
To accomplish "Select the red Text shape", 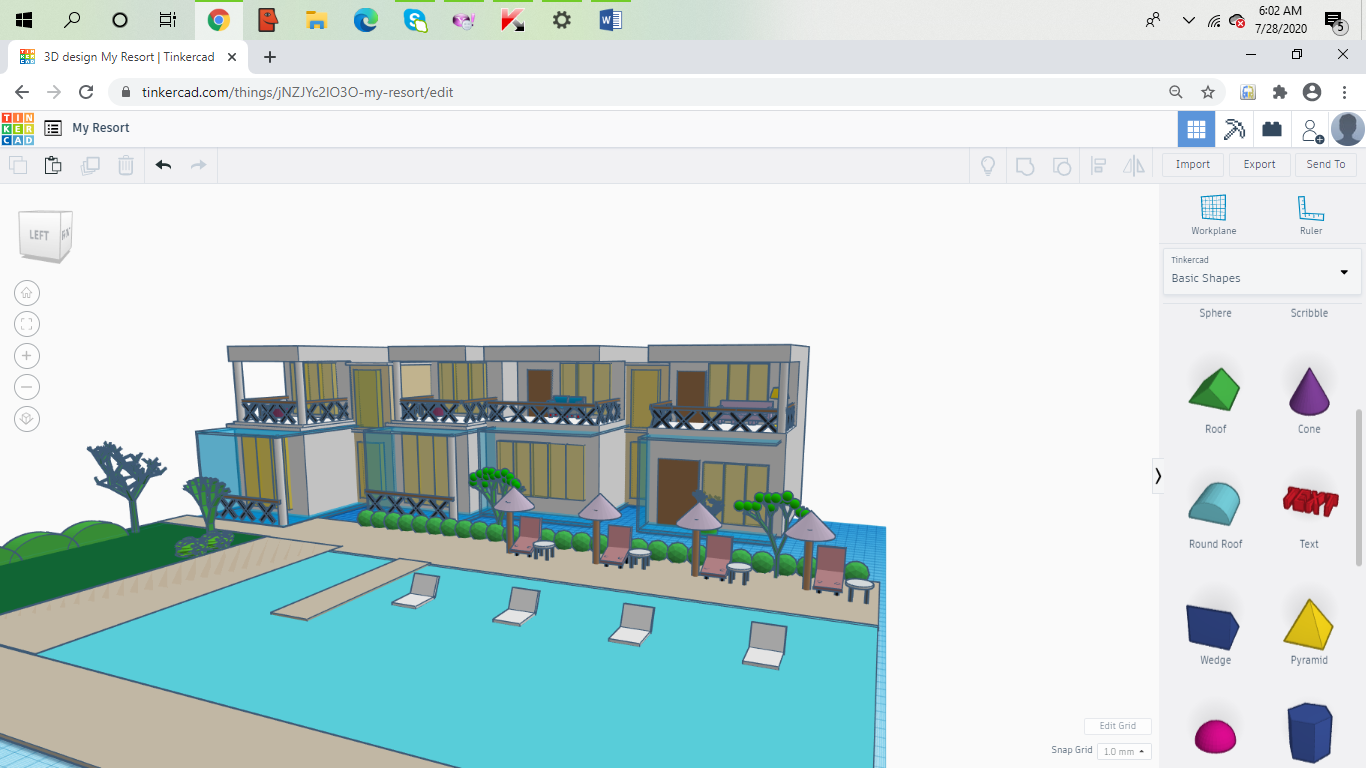I will coord(1309,502).
